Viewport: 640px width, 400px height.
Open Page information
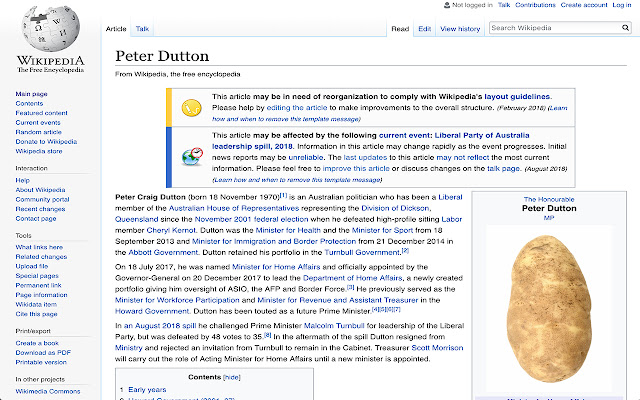point(41,295)
